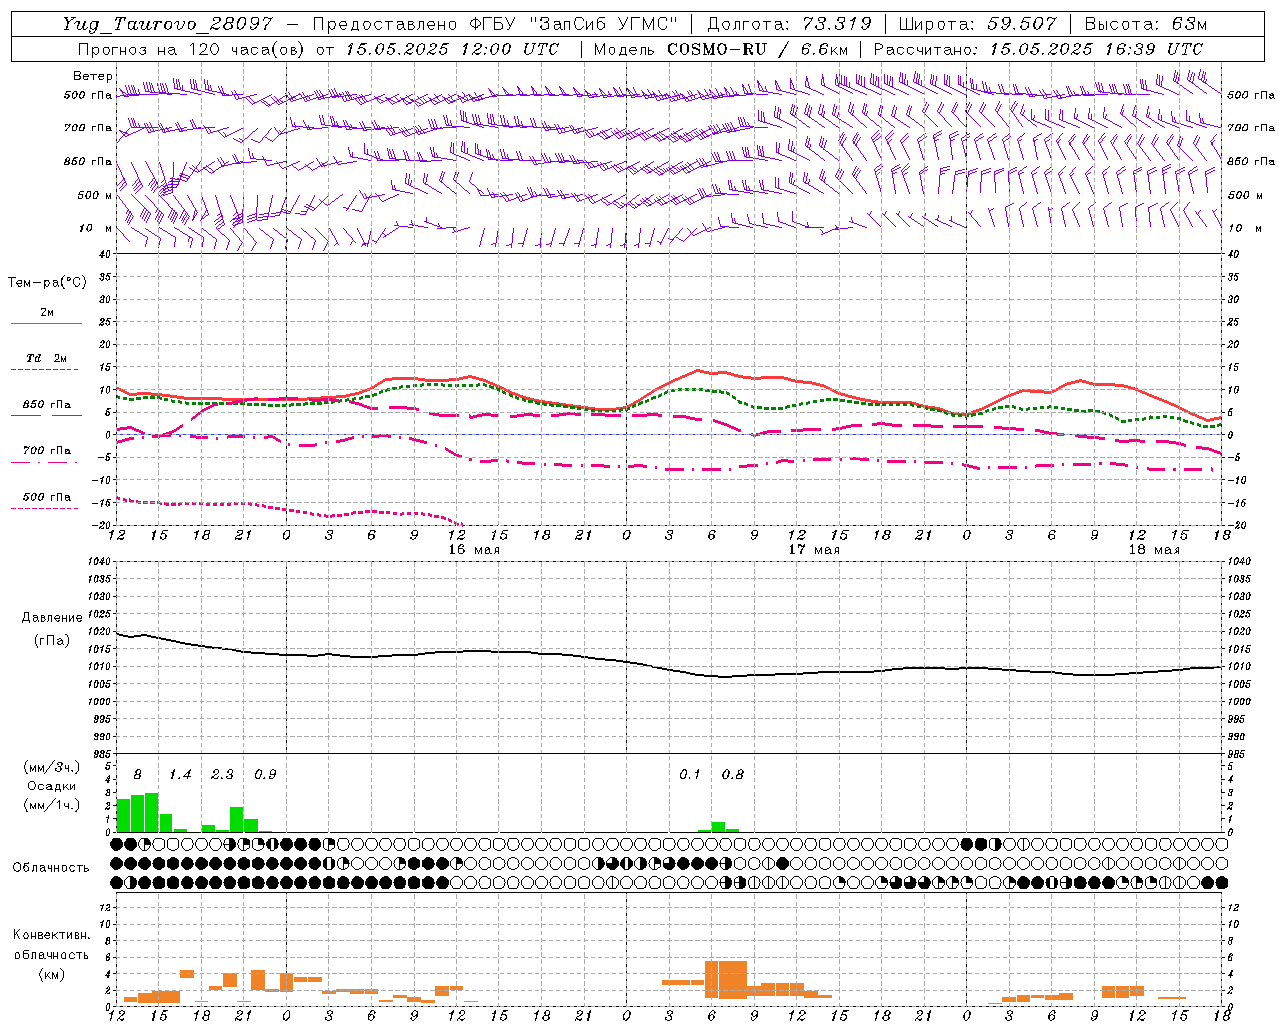Click the "Ветер" wind panel label
The image size is (1280, 1024).
(92, 76)
